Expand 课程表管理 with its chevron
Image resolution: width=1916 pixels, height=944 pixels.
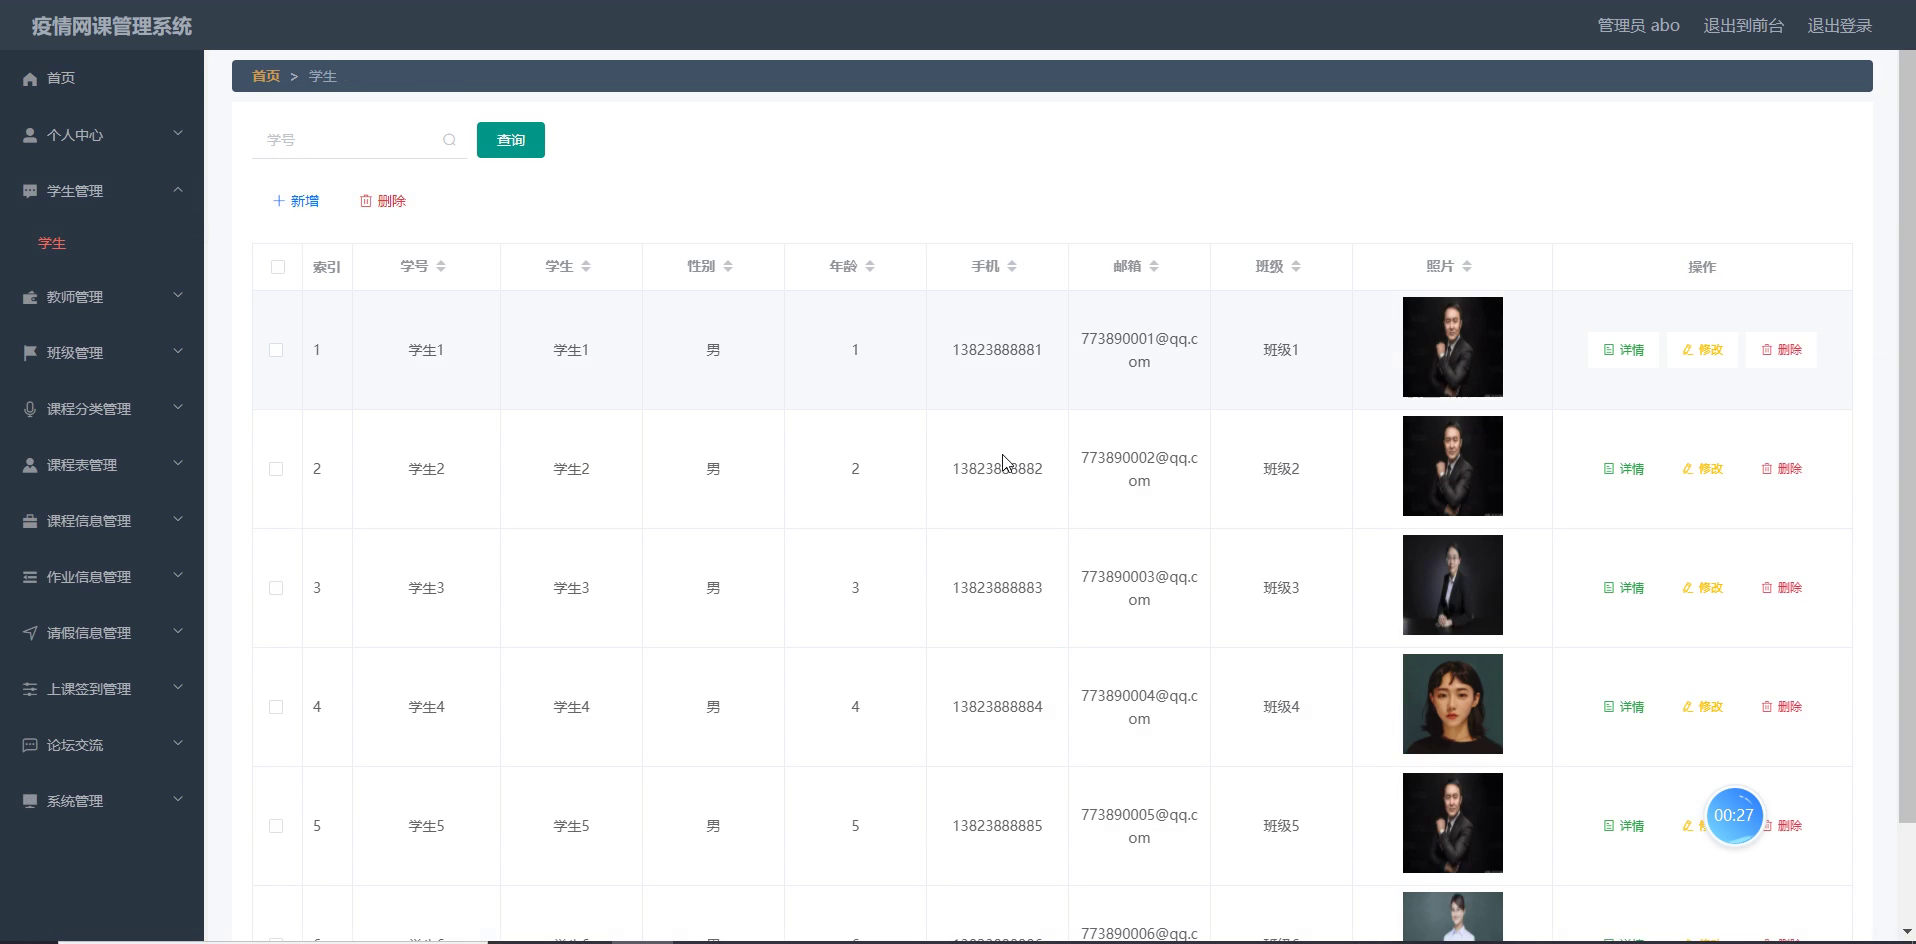pos(178,463)
